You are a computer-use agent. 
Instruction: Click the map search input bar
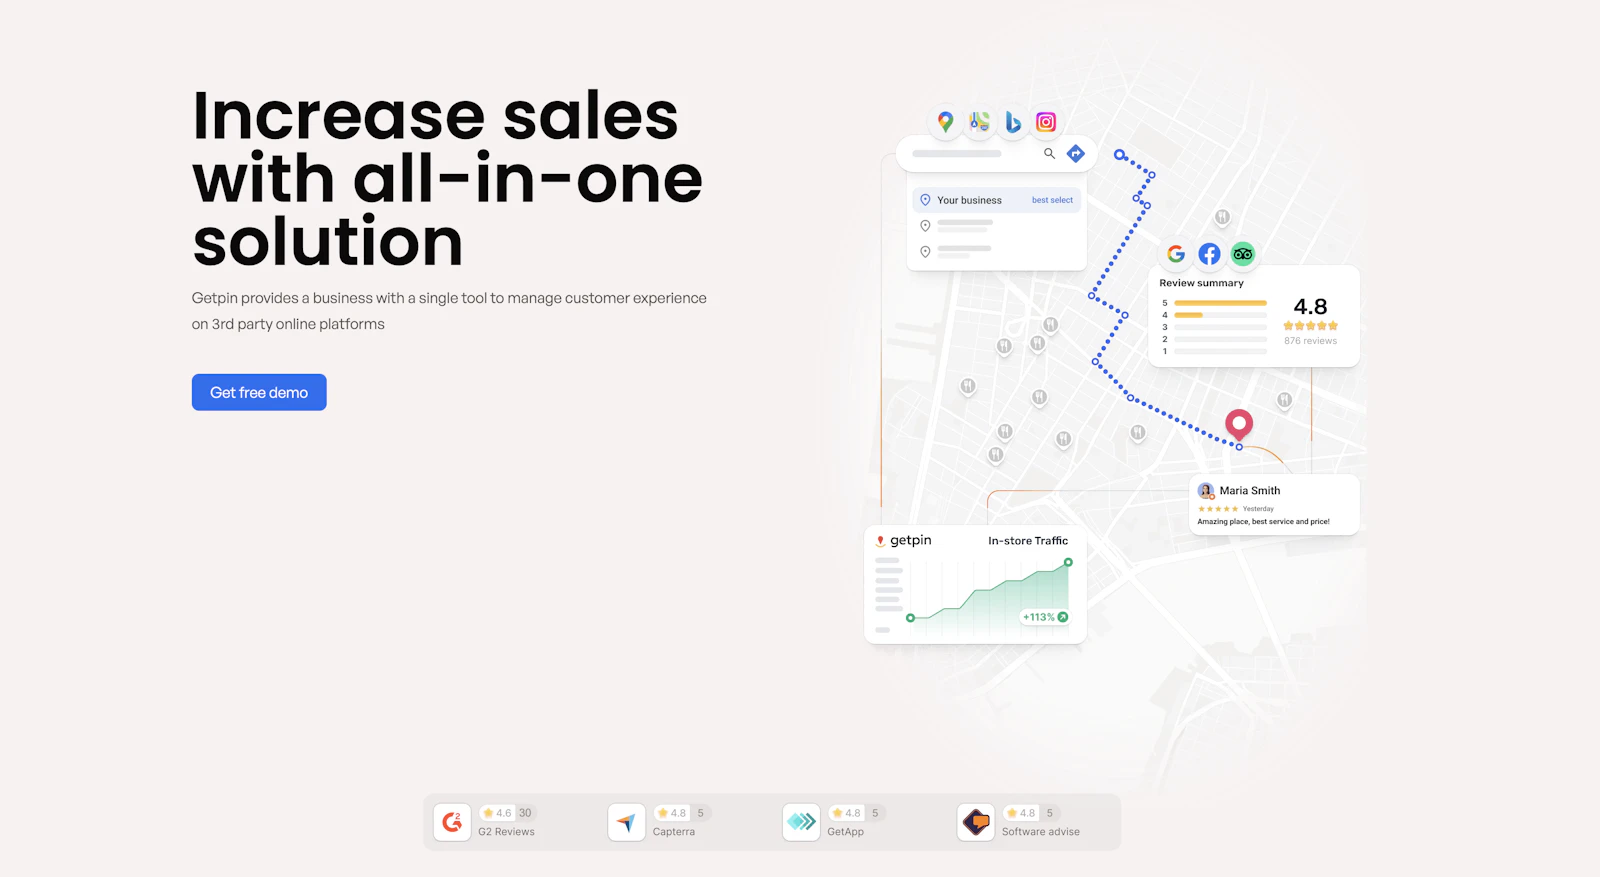(x=997, y=154)
